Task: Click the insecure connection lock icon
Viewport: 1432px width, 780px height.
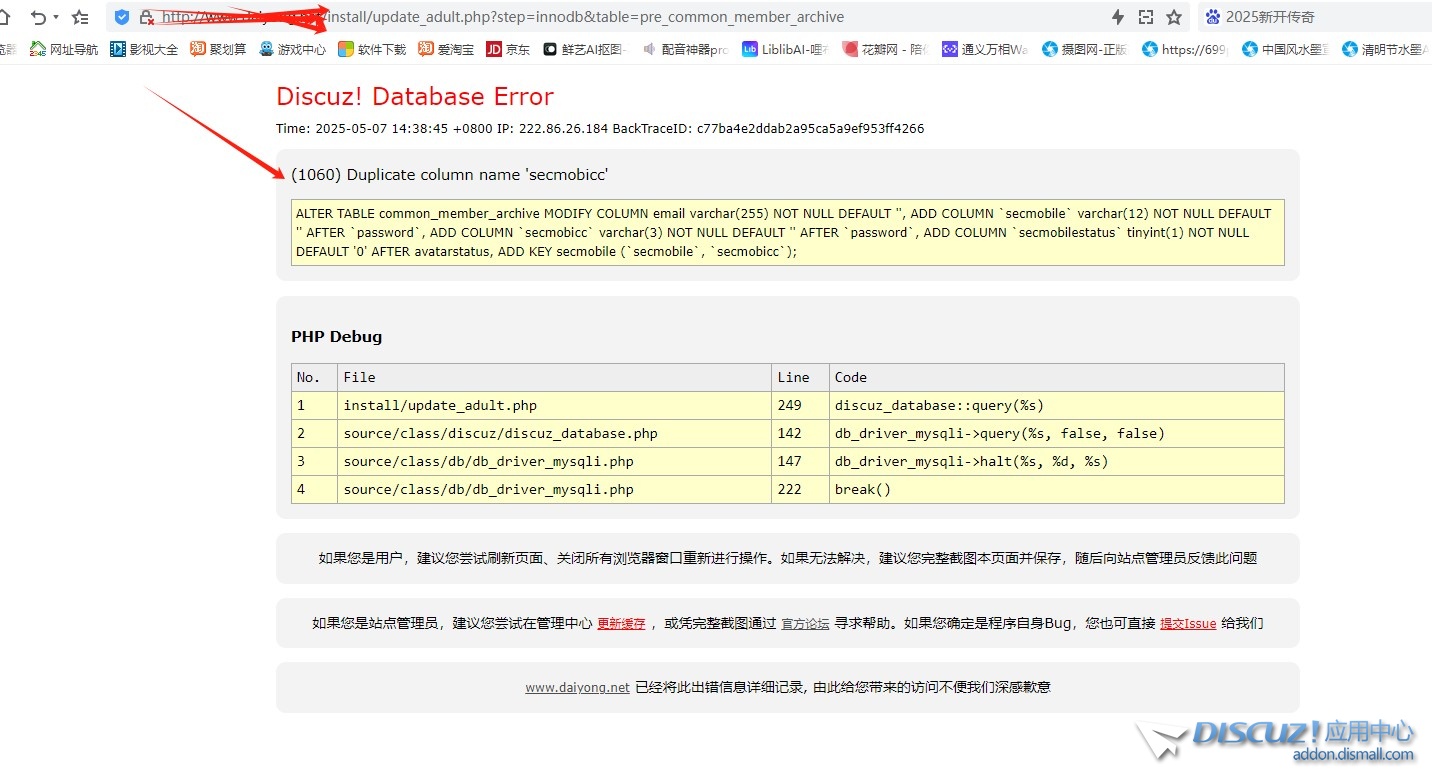Action: [x=147, y=17]
